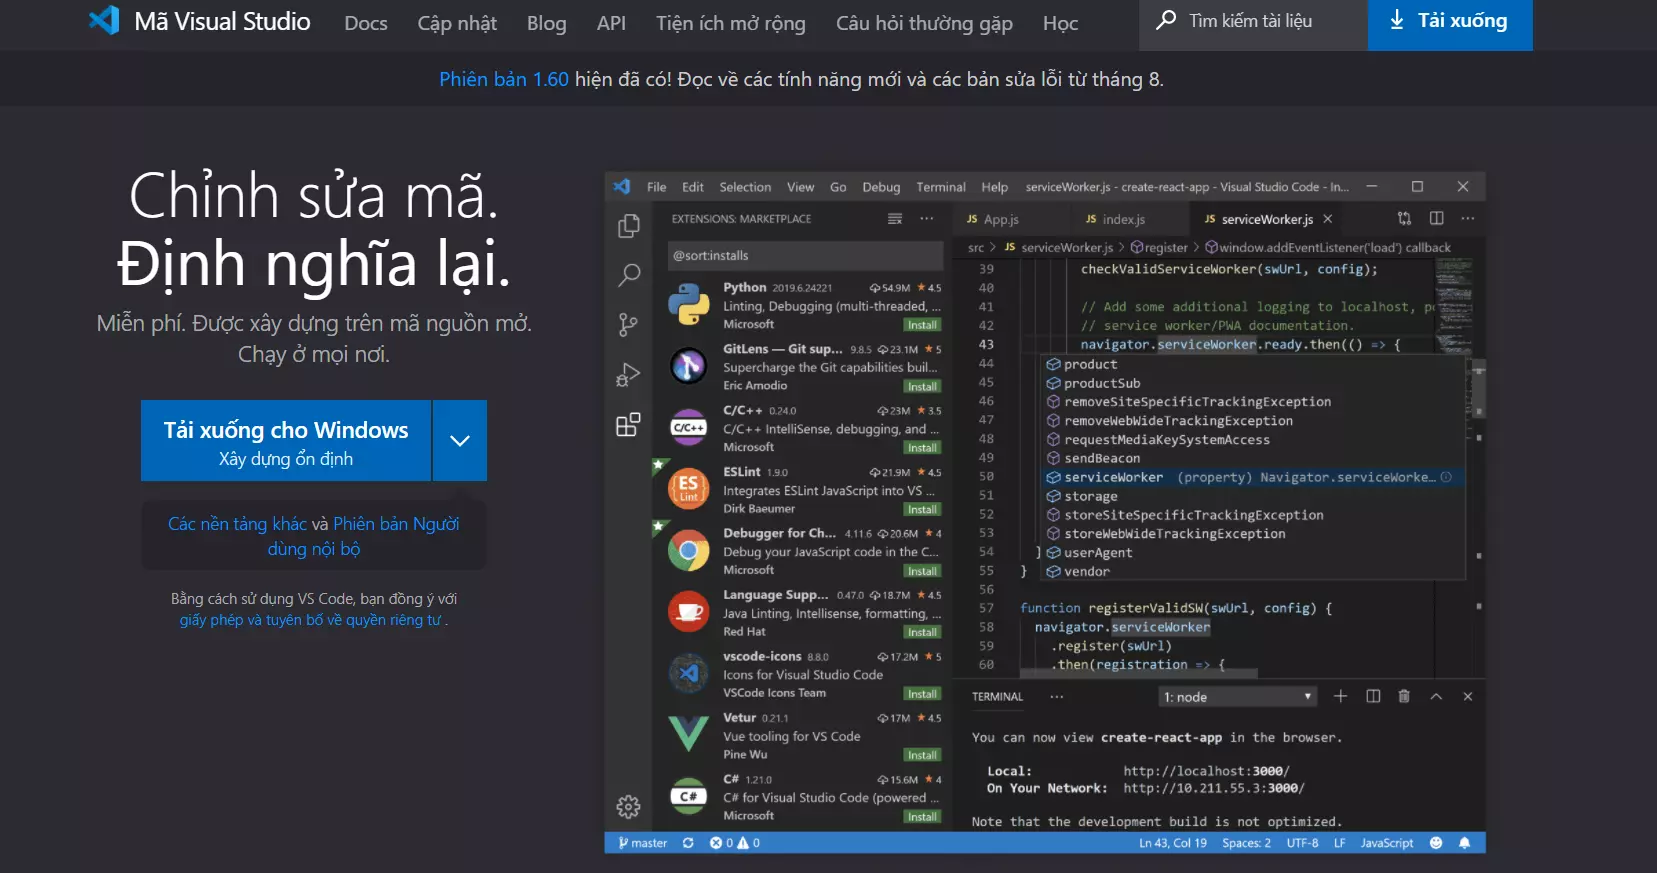Click the notifications bell in status bar
Viewport: 1657px width, 873px height.
click(x=1464, y=843)
